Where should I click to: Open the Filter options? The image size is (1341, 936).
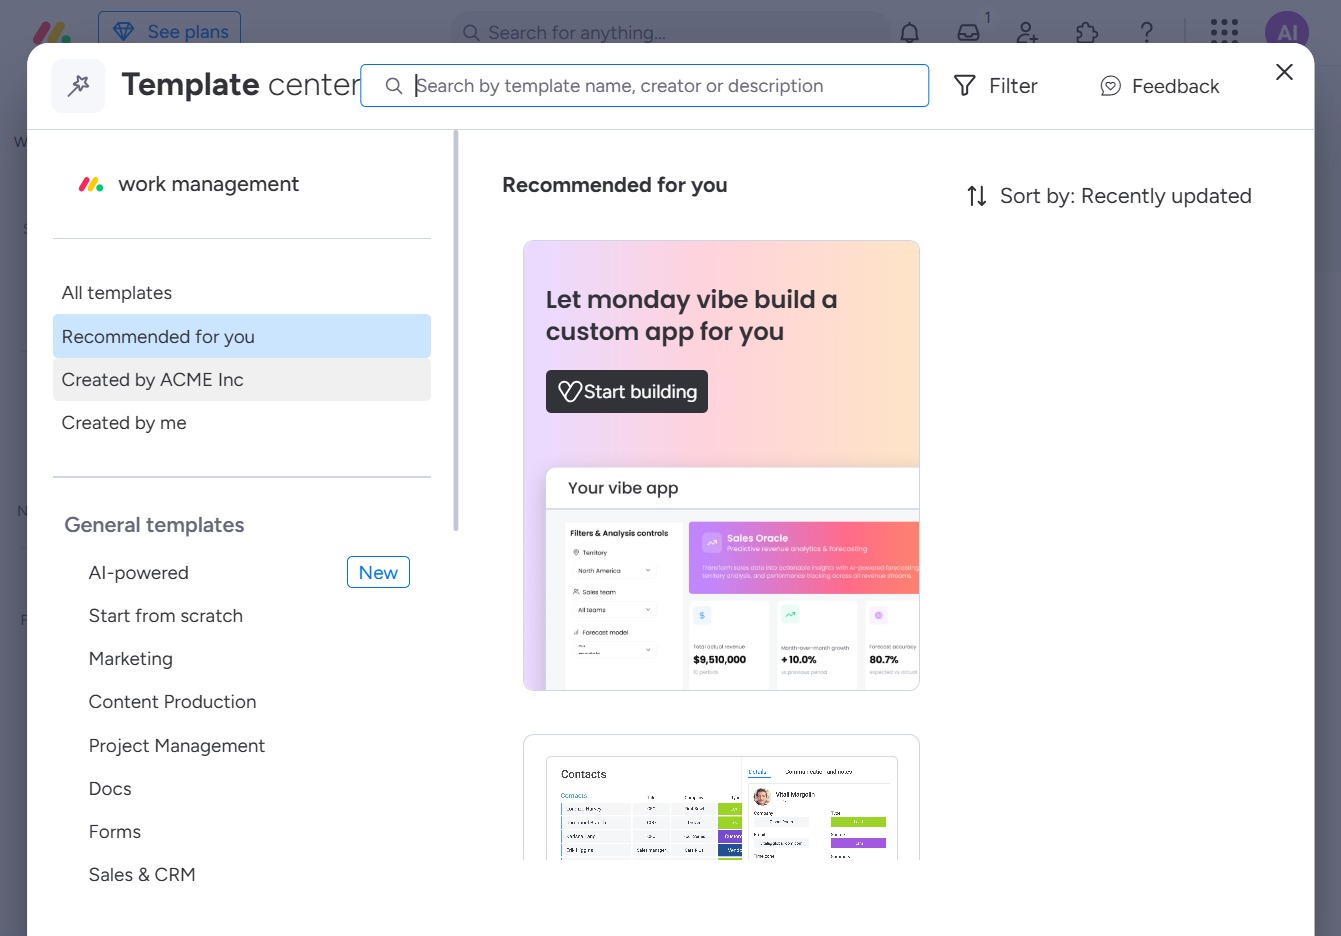coord(995,86)
